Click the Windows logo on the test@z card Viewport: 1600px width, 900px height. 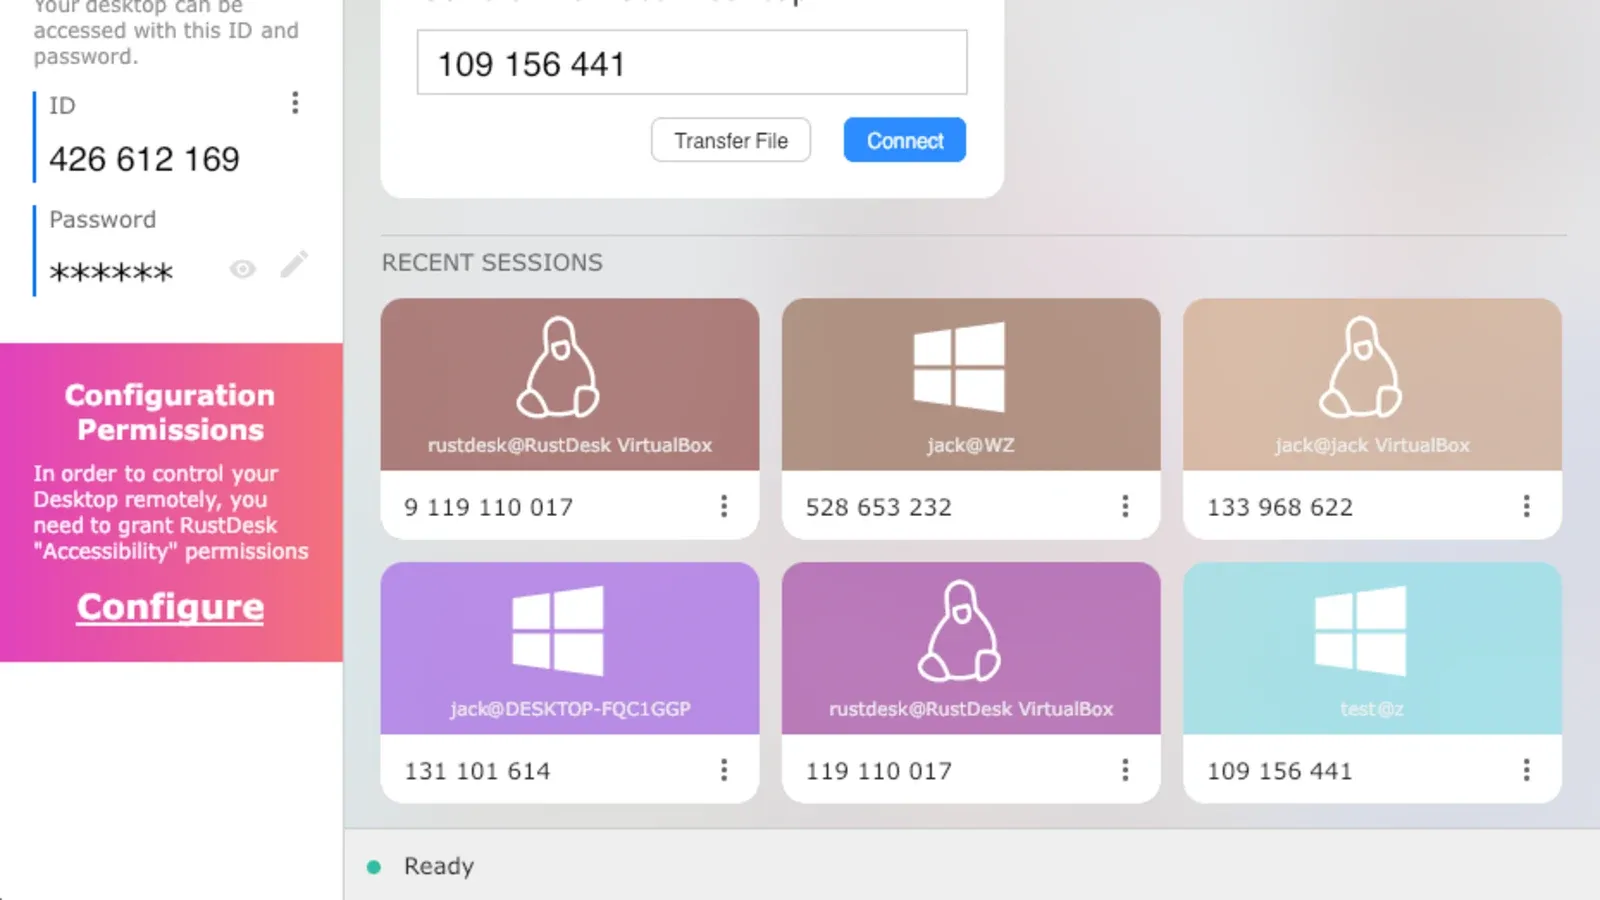(1360, 631)
